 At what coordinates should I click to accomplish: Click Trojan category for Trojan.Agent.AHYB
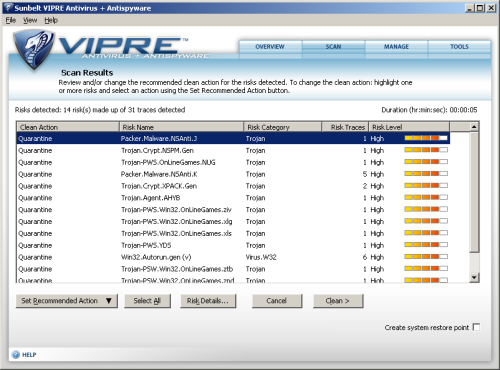(x=256, y=198)
